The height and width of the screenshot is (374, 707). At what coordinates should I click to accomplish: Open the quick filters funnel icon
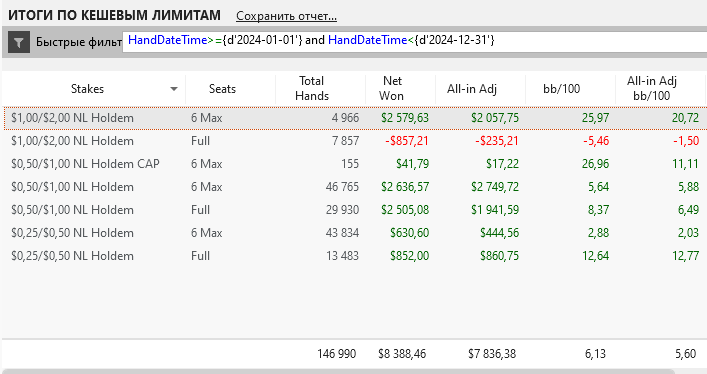(18, 42)
